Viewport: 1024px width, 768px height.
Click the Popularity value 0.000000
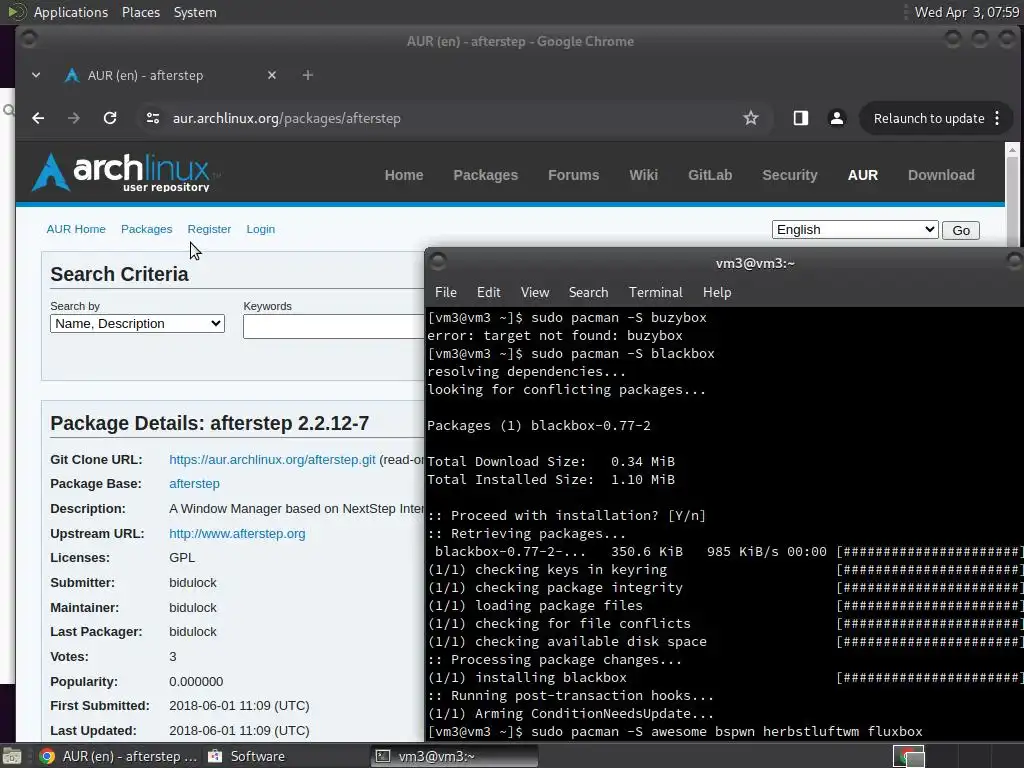(x=196, y=681)
